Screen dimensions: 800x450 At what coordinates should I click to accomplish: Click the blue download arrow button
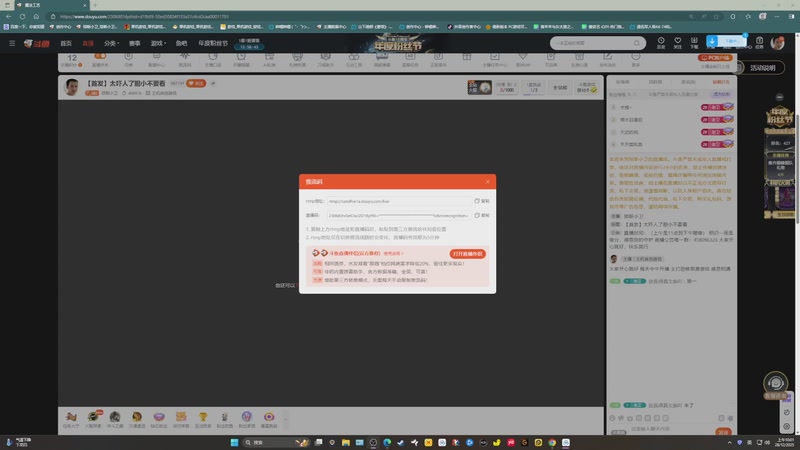coord(712,41)
